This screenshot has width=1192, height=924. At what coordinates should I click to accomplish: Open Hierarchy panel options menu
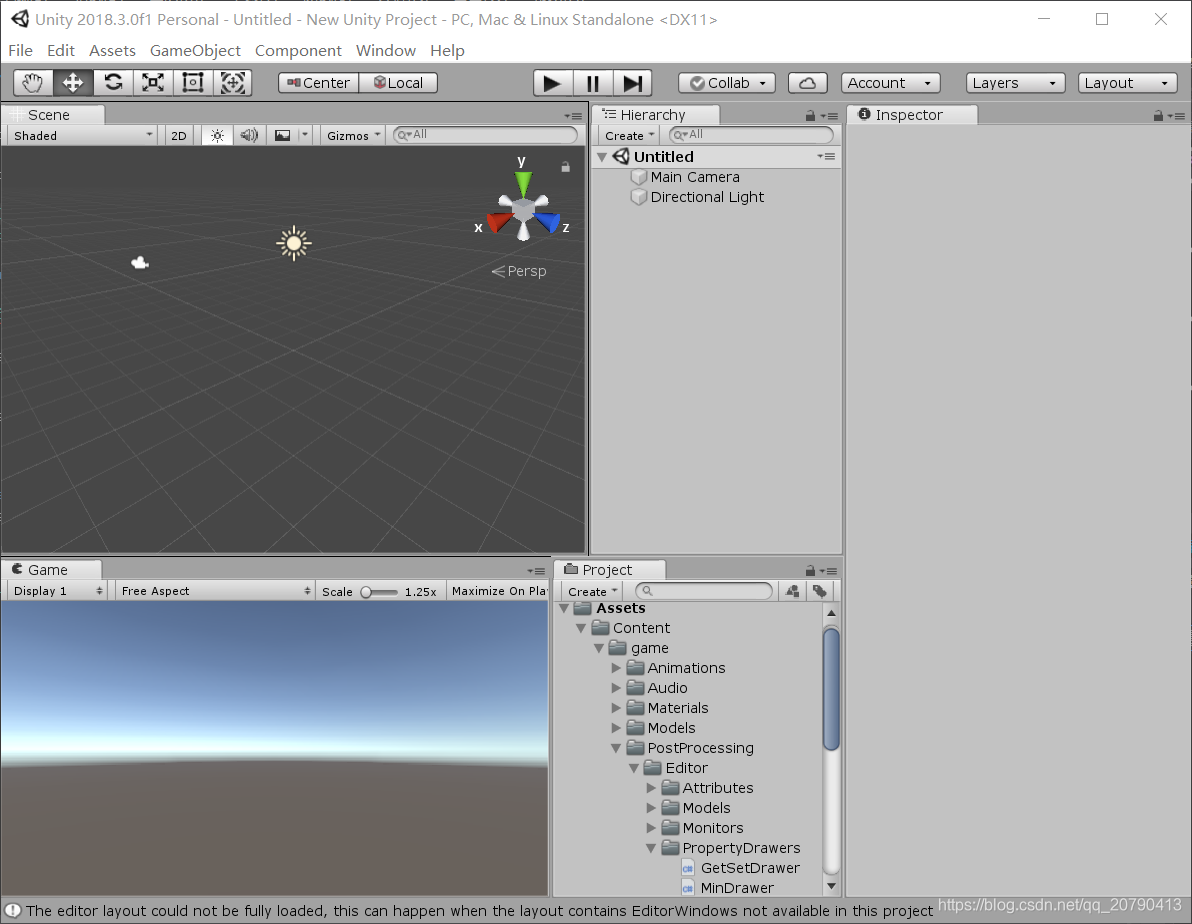click(x=829, y=116)
